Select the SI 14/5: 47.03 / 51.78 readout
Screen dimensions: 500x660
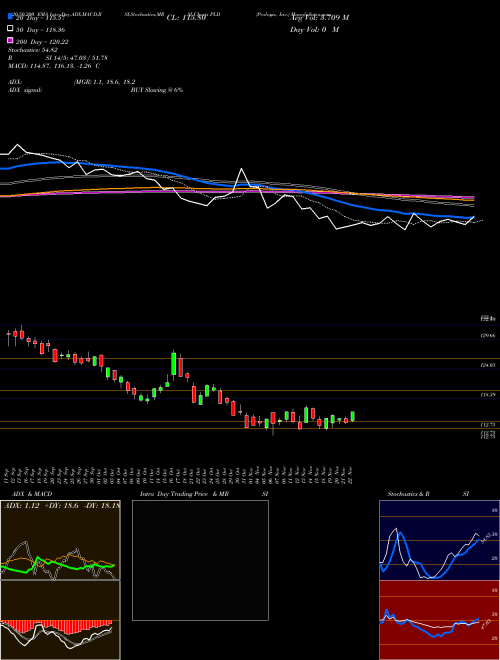(x=77, y=58)
